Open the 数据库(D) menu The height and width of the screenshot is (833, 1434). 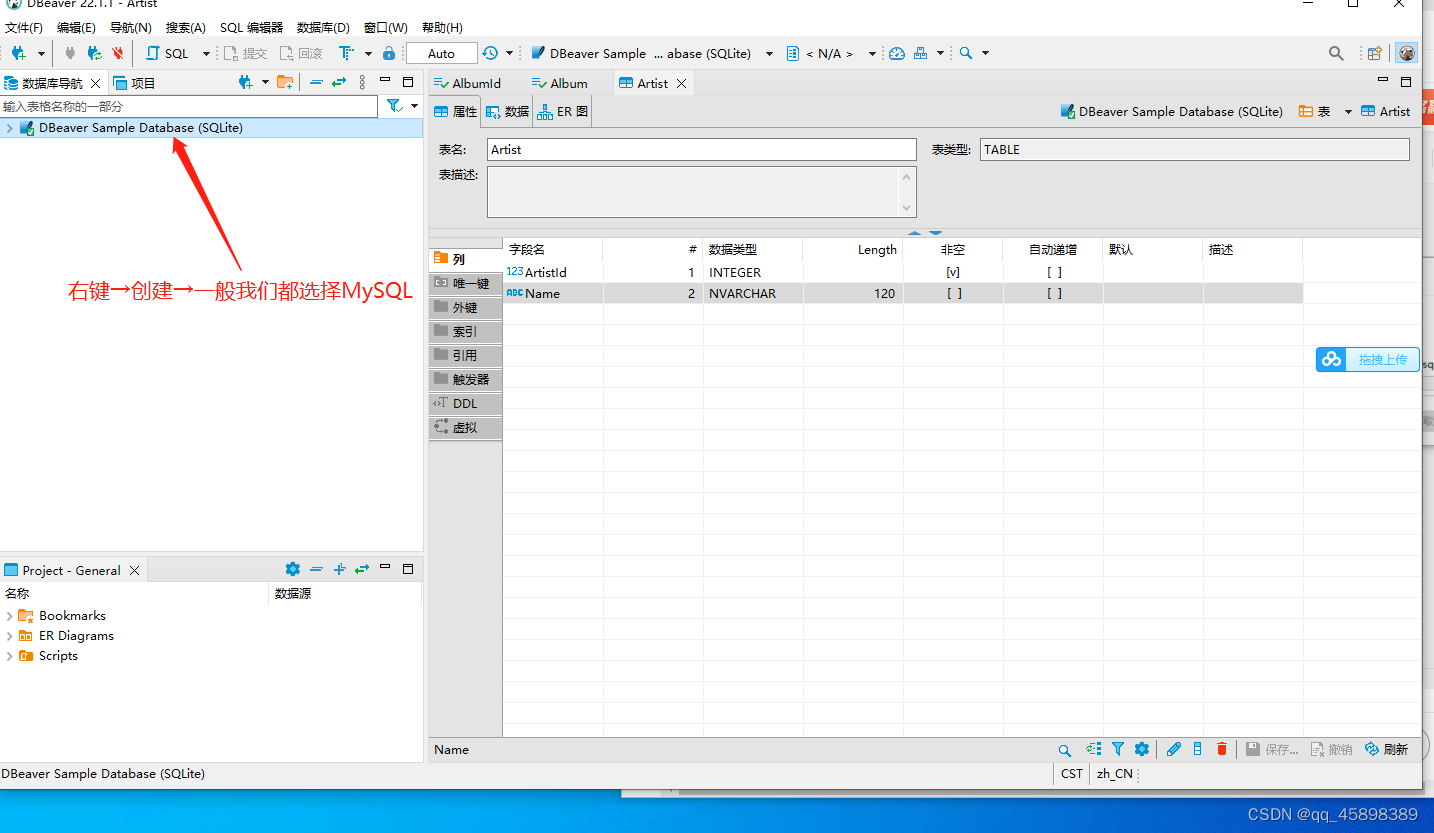[x=323, y=27]
